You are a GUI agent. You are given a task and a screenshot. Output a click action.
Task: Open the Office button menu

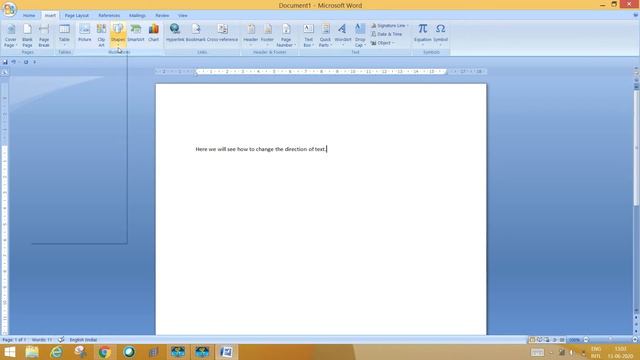[9, 8]
